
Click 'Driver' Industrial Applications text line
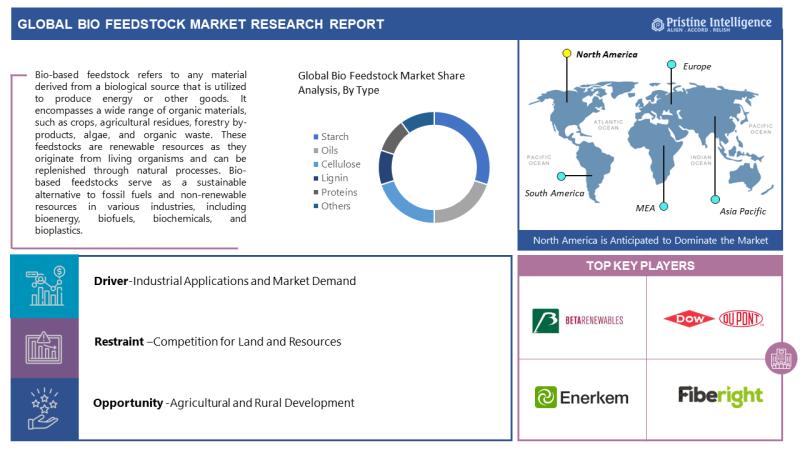pos(225,281)
